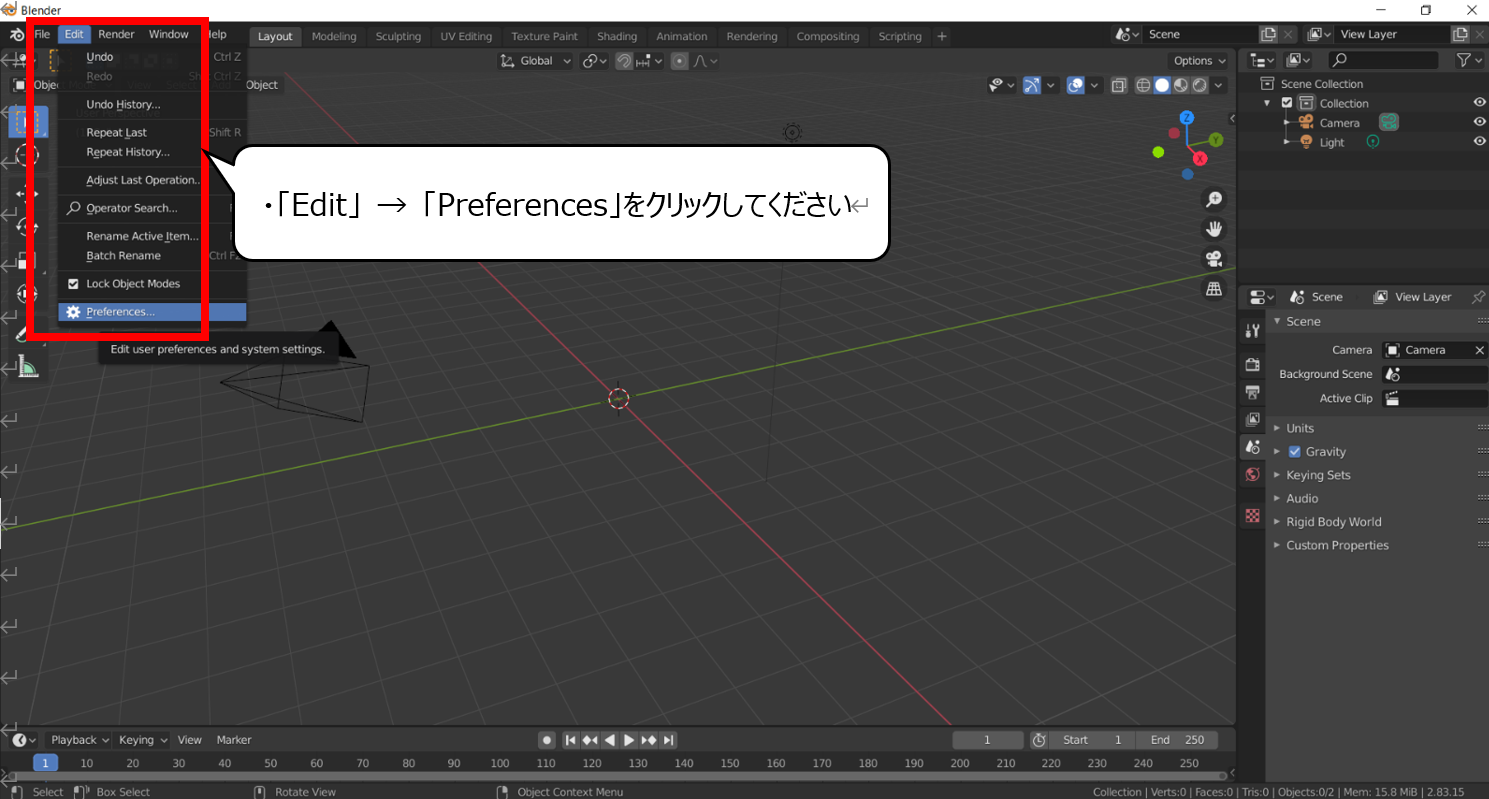This screenshot has width=1489, height=799.
Task: Select the 3D Cursor tool
Action: tap(27, 155)
